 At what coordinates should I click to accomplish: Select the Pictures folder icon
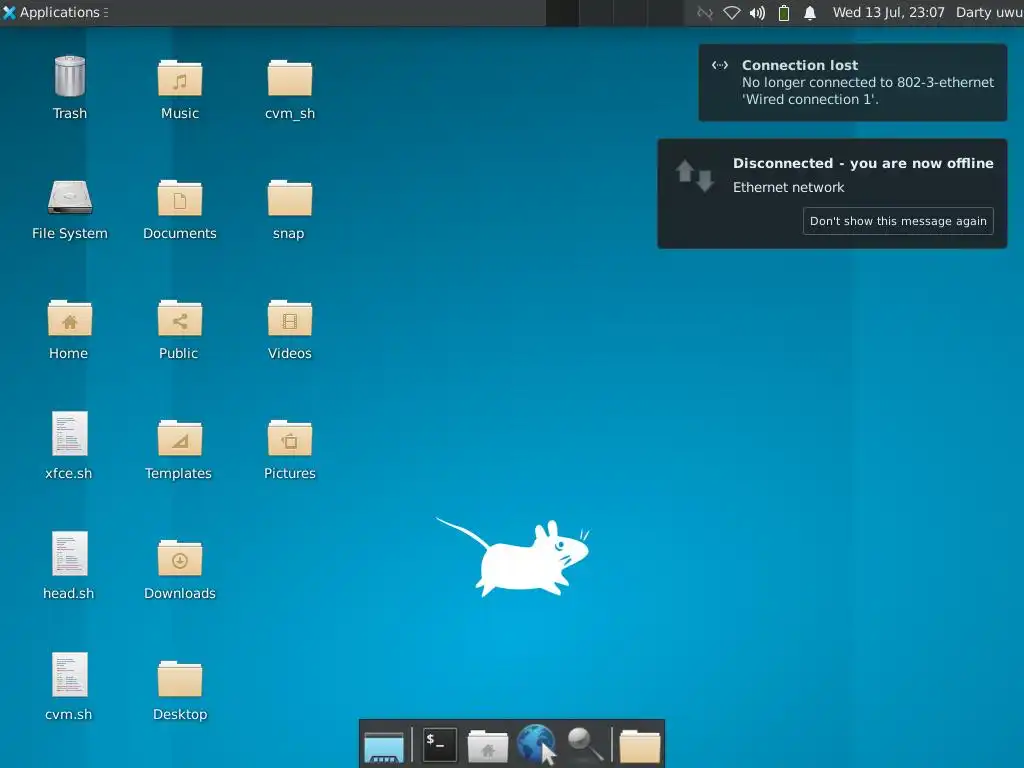(290, 438)
